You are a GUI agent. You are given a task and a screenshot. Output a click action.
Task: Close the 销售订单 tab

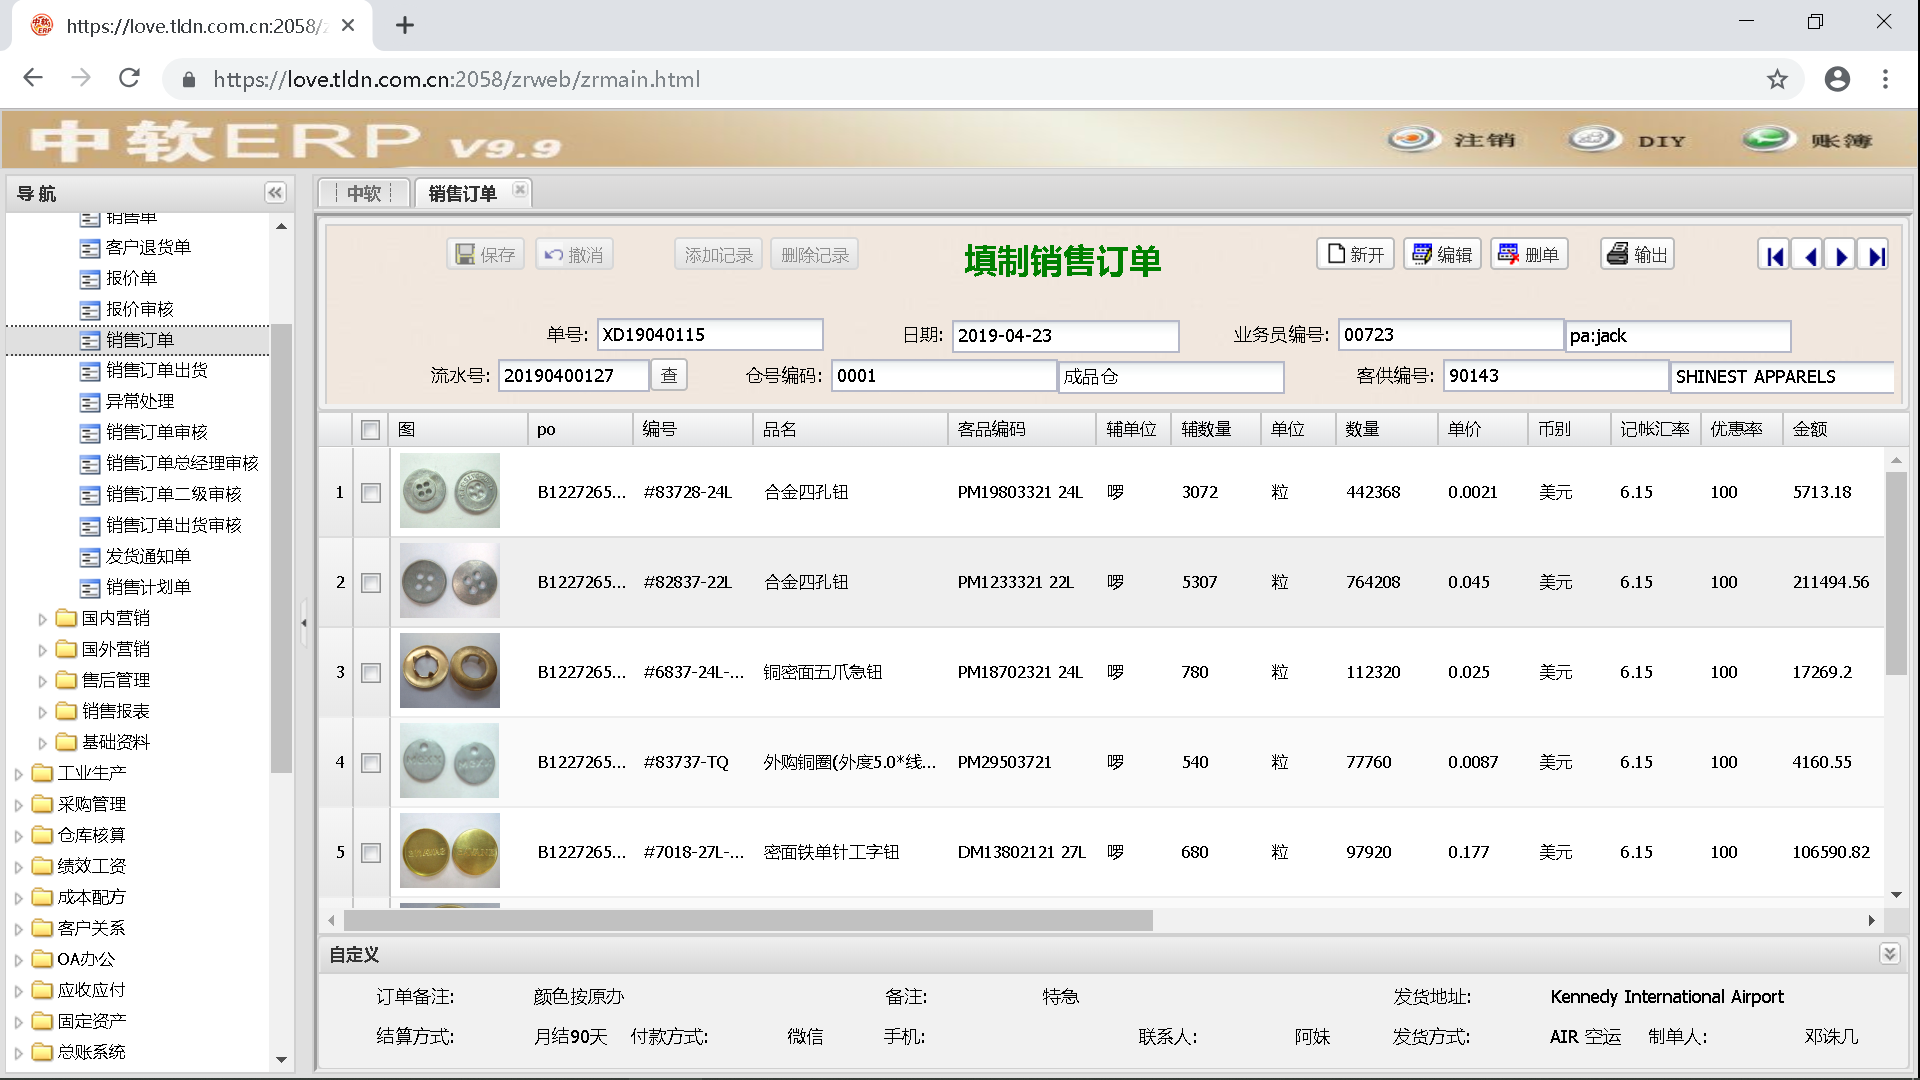point(519,190)
